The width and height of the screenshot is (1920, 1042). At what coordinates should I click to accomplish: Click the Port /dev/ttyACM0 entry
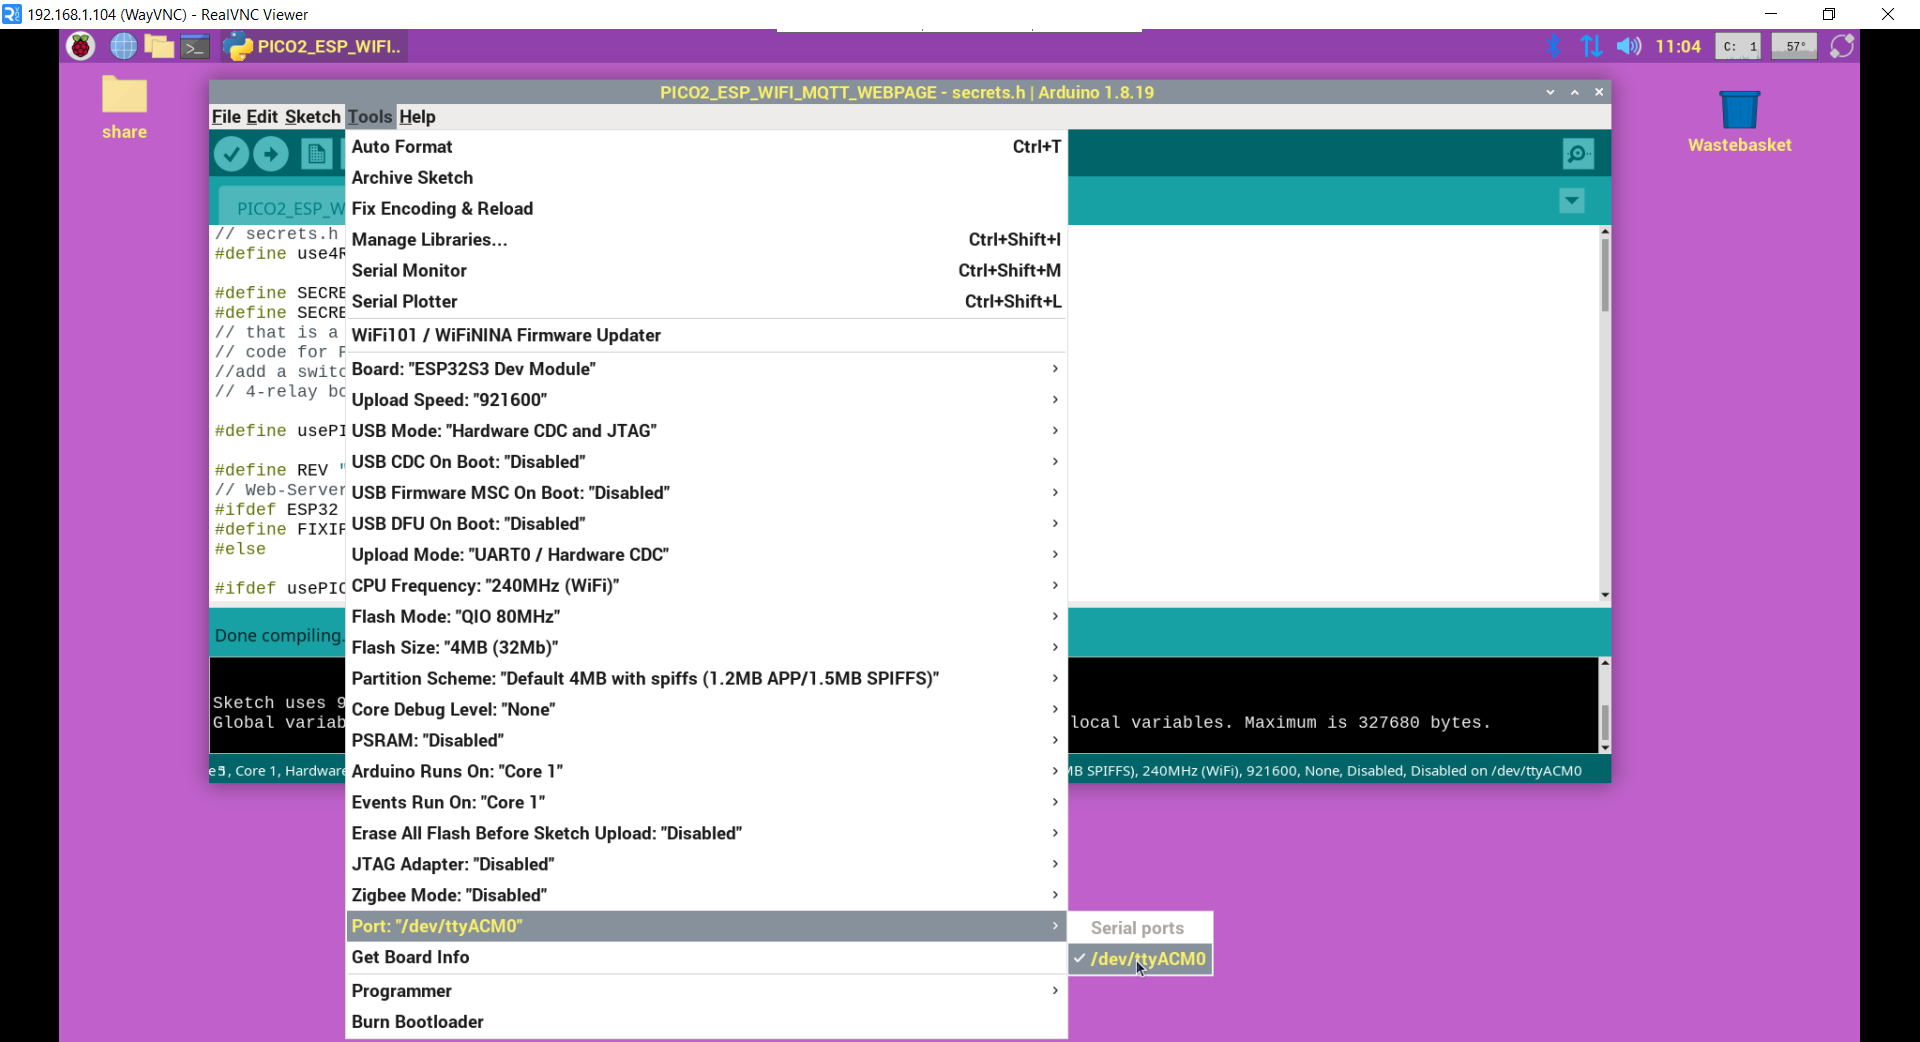pos(706,927)
